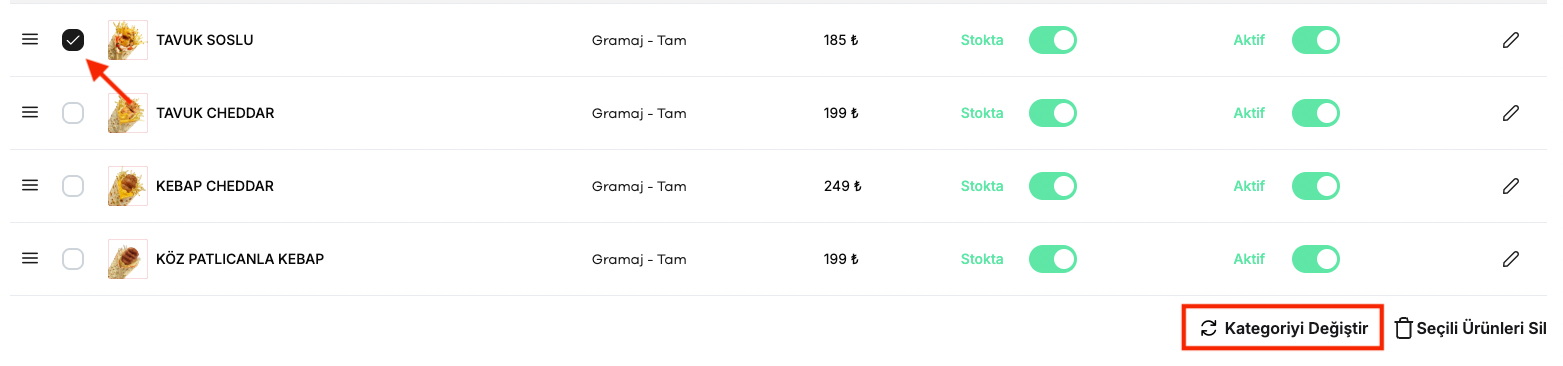1563x366 pixels.
Task: Toggle Stokta switch for TAVUK SOSLU
Action: coord(1053,40)
